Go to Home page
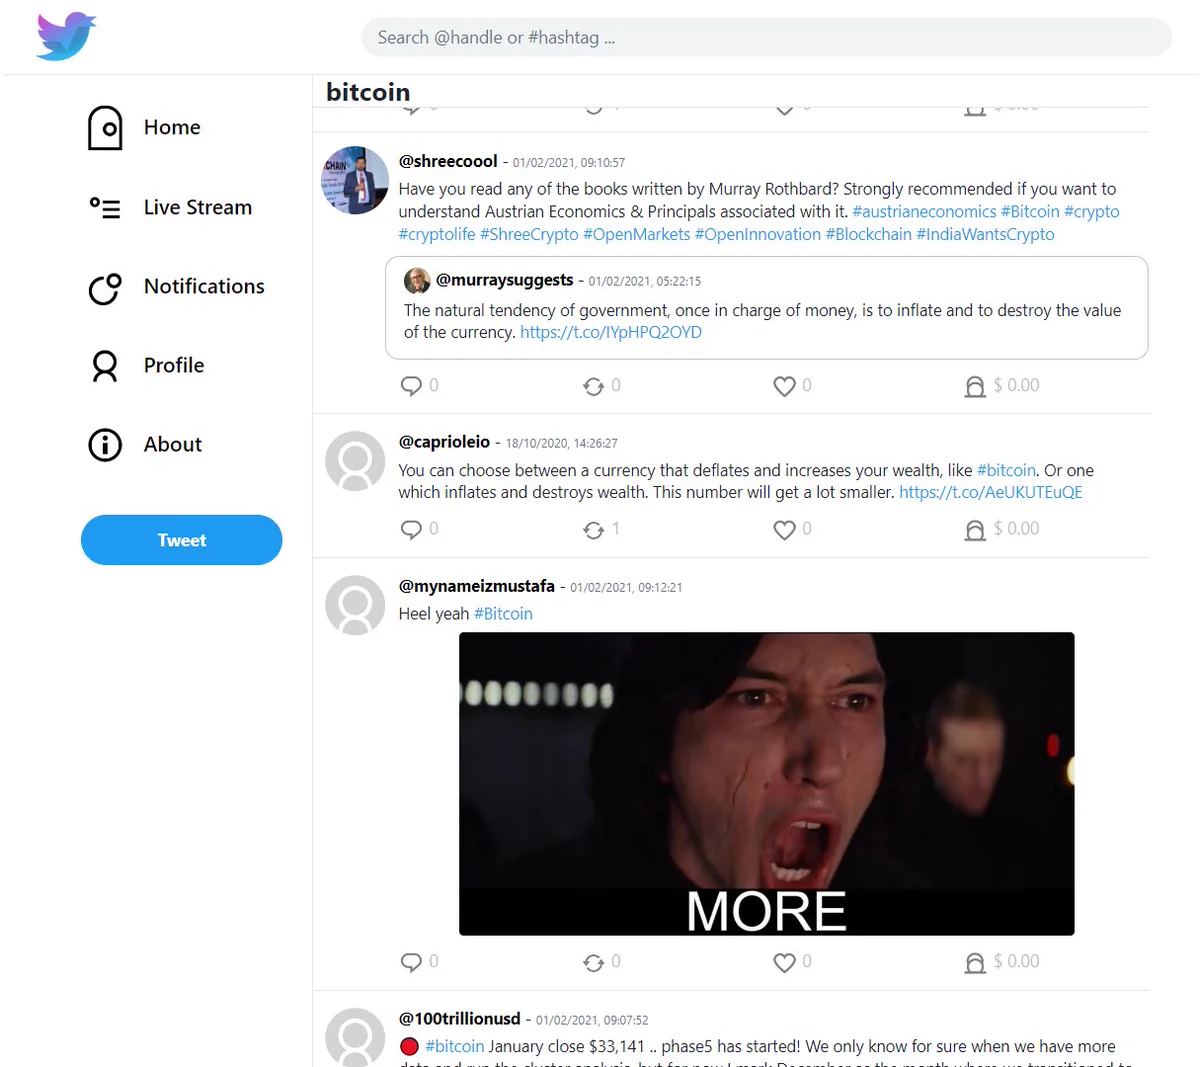Screen dimensions: 1200x1067 pos(172,127)
